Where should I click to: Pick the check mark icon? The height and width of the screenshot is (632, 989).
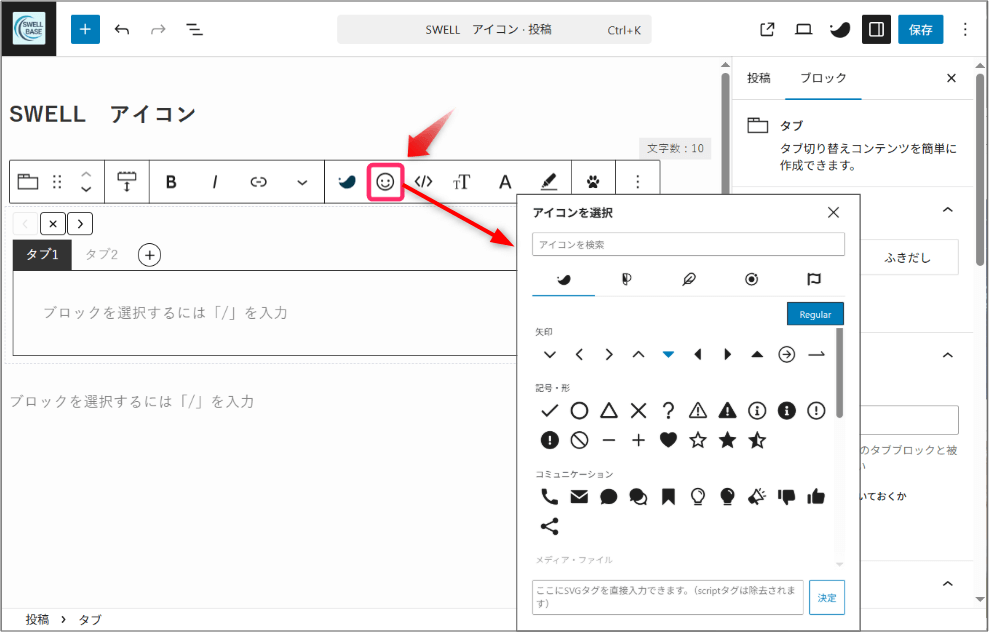(x=549, y=411)
